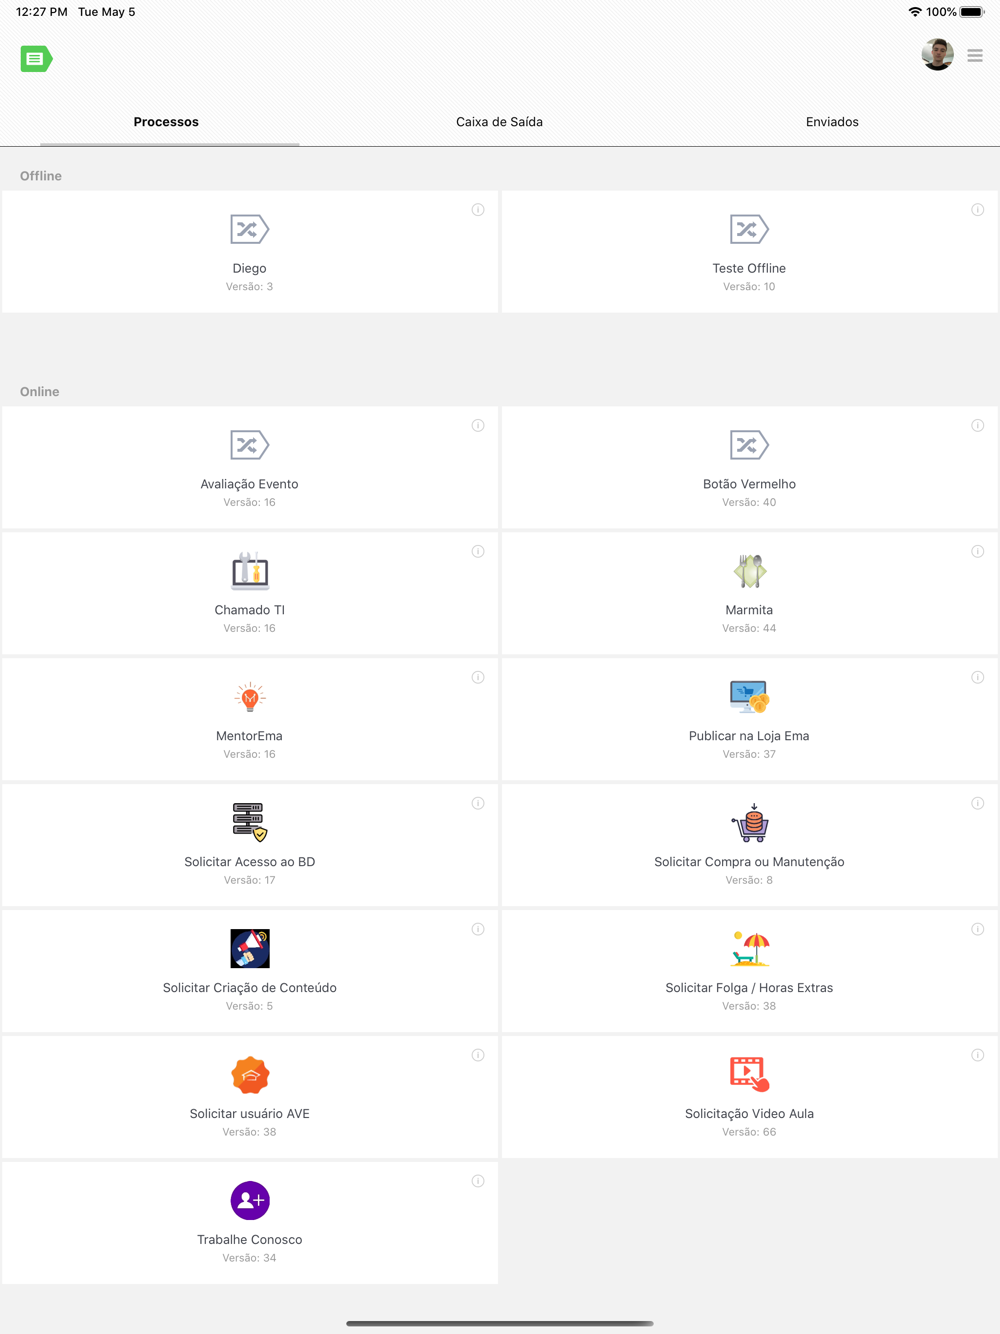Show info for Diego process
The image size is (1000, 1334).
478,210
